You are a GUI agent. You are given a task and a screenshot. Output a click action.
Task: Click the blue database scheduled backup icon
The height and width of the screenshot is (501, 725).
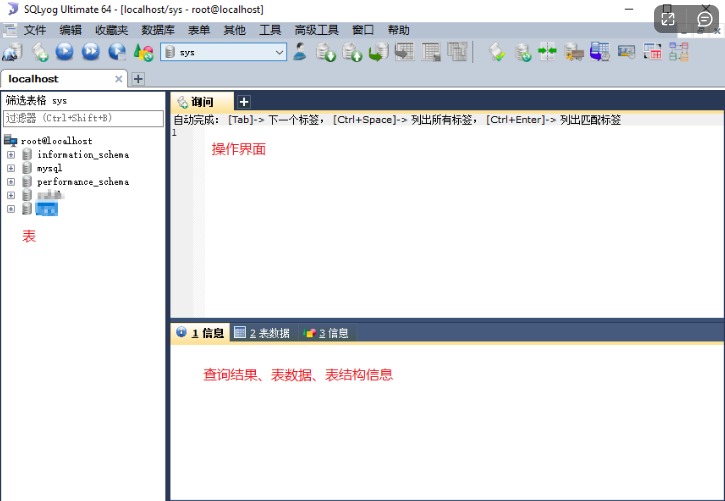point(600,52)
